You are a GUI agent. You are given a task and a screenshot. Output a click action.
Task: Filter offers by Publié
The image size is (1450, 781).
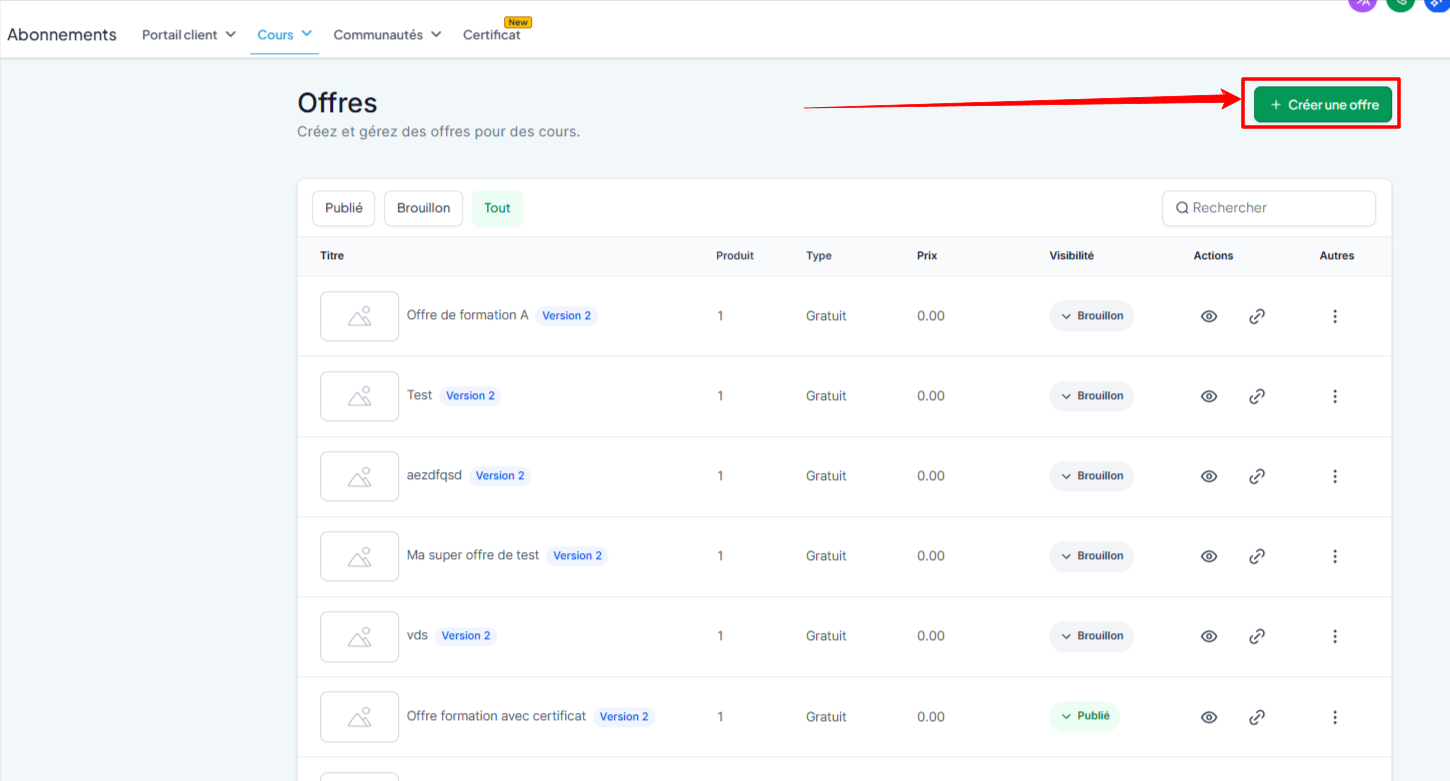pyautogui.click(x=344, y=208)
